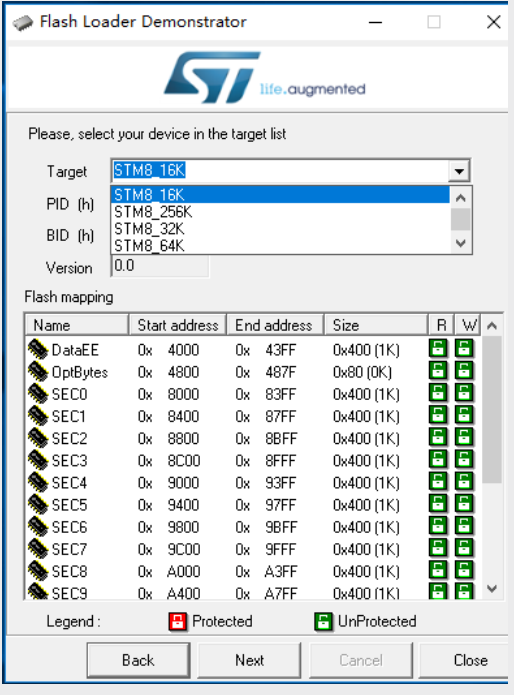The height and width of the screenshot is (695, 514).
Task: Click the write lock icon in SEC6 row
Action: coord(464,526)
